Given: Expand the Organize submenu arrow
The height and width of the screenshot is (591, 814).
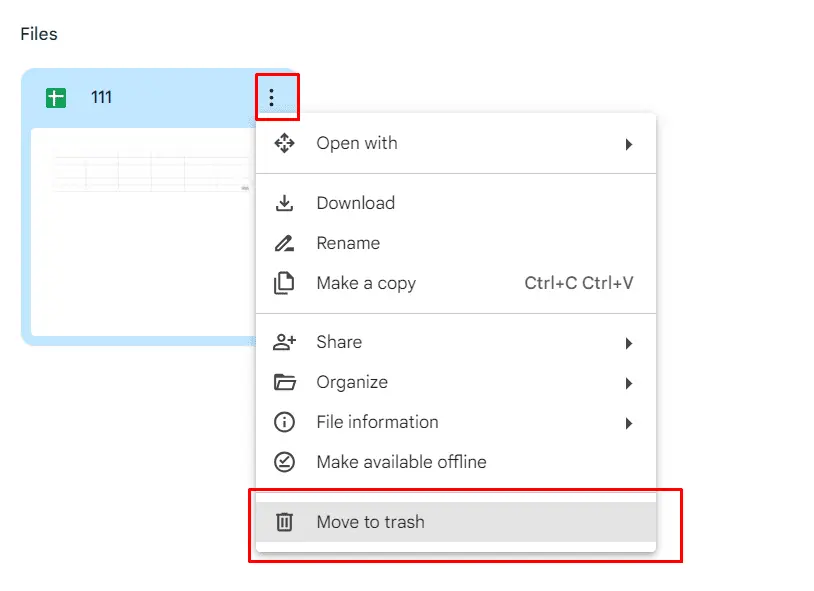Looking at the screenshot, I should 630,382.
